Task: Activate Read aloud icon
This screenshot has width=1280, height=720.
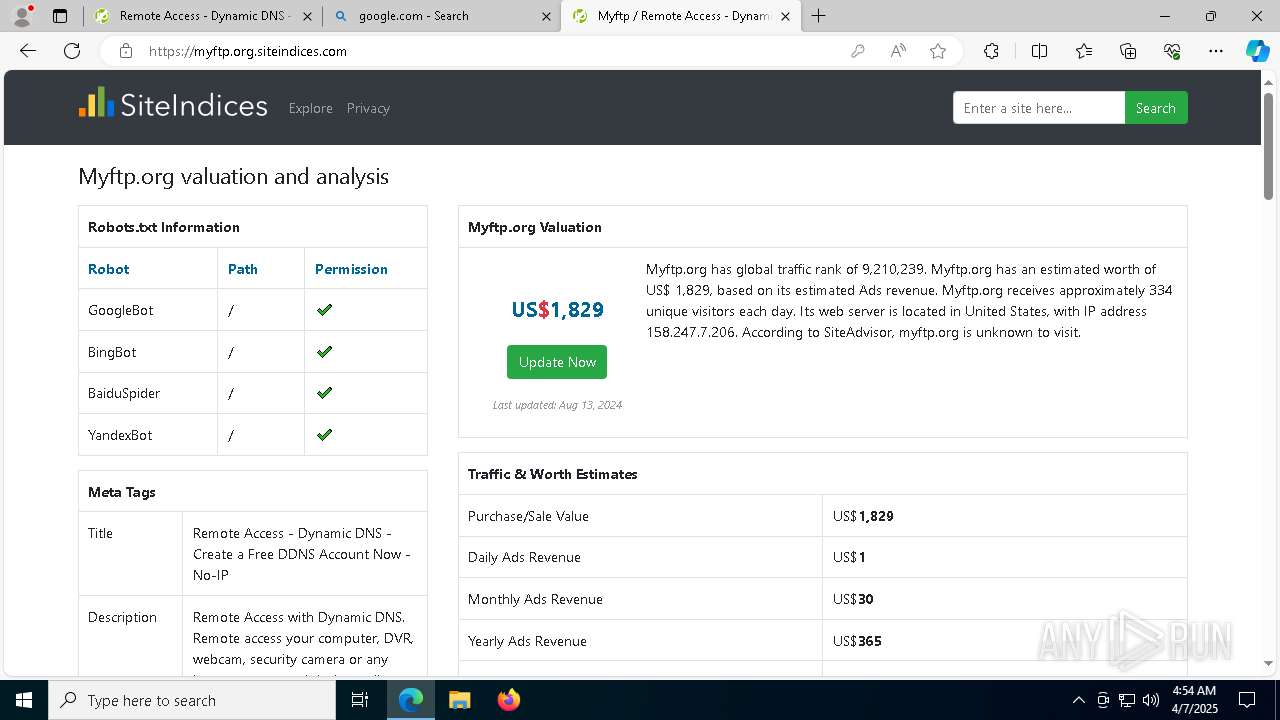Action: [898, 51]
